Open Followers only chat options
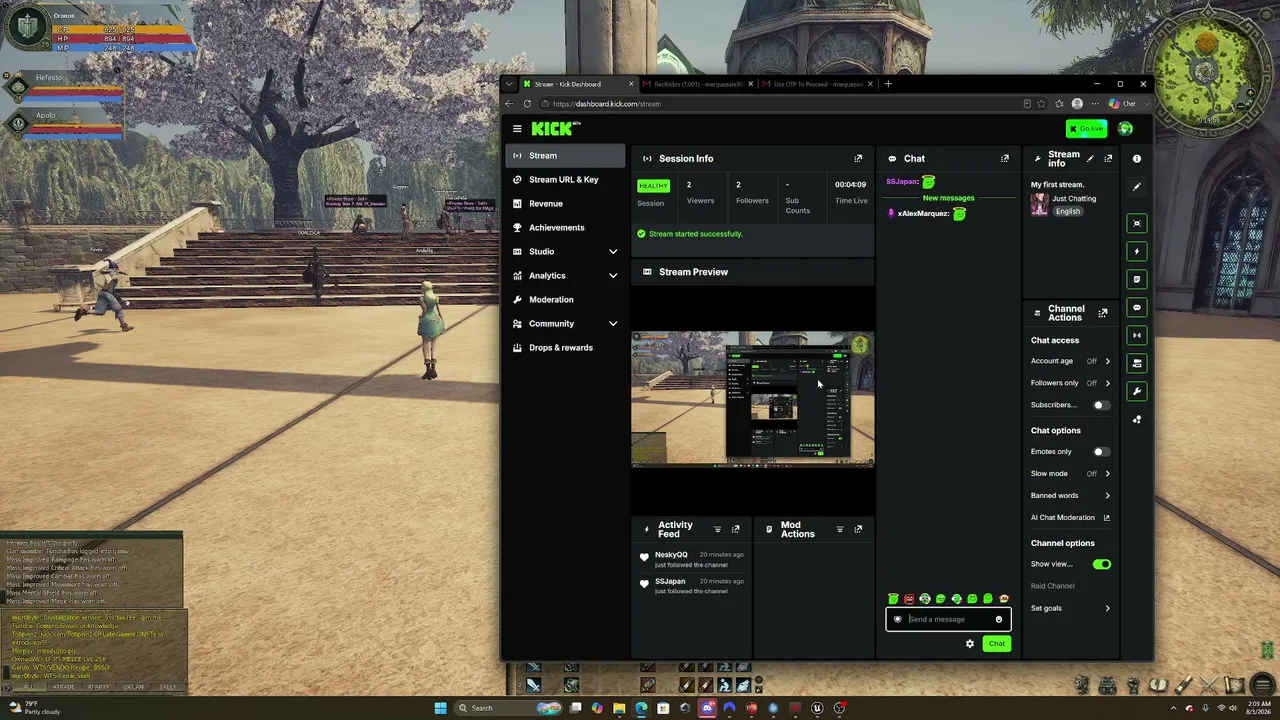 pos(1071,383)
